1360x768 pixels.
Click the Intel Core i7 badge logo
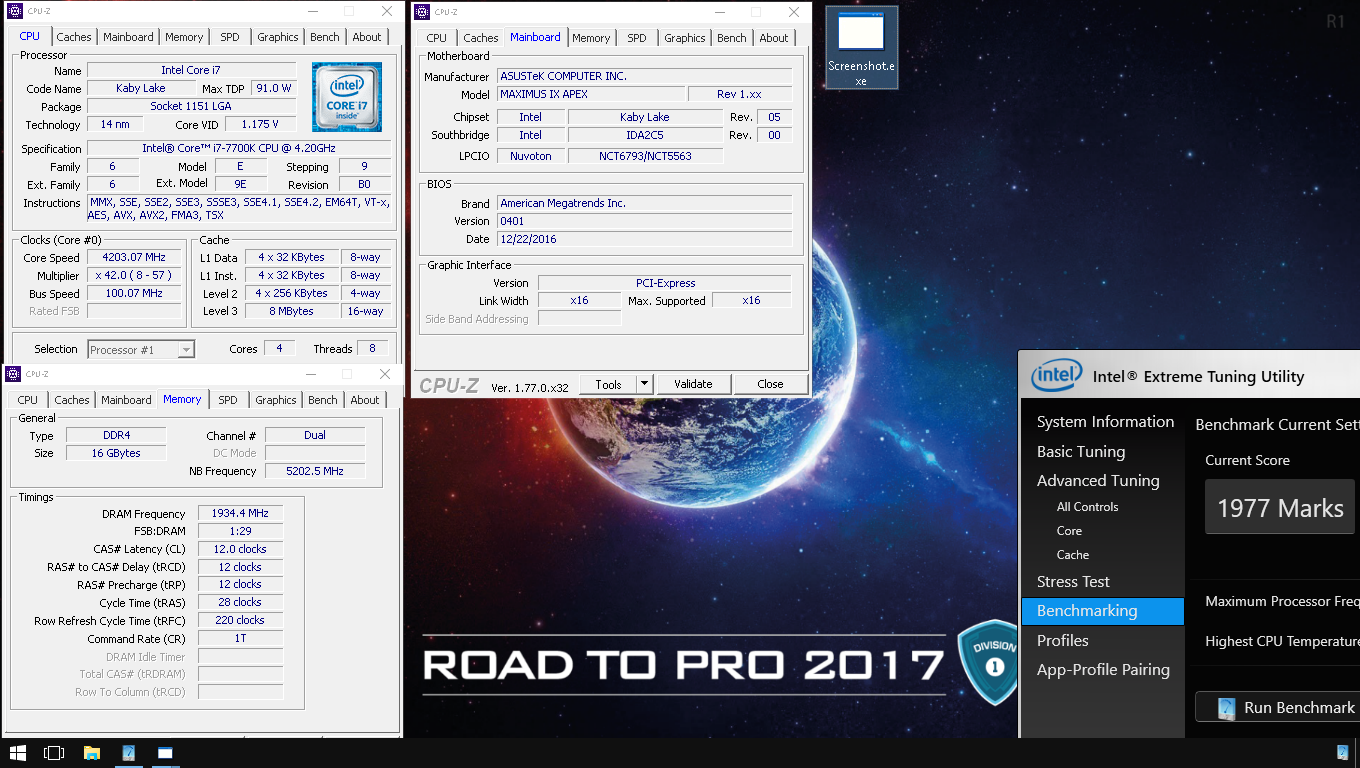point(347,97)
